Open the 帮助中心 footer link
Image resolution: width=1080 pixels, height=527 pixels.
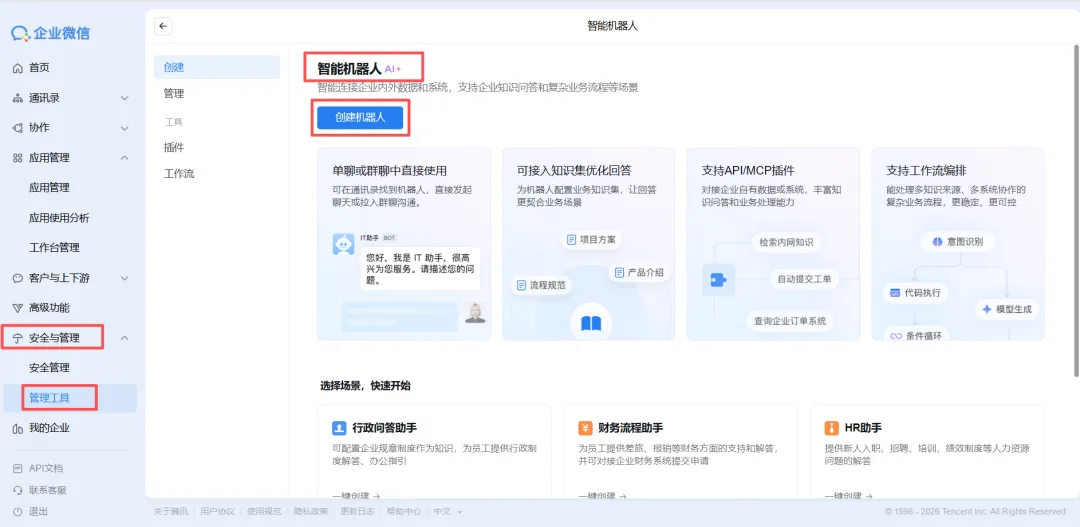coord(404,512)
